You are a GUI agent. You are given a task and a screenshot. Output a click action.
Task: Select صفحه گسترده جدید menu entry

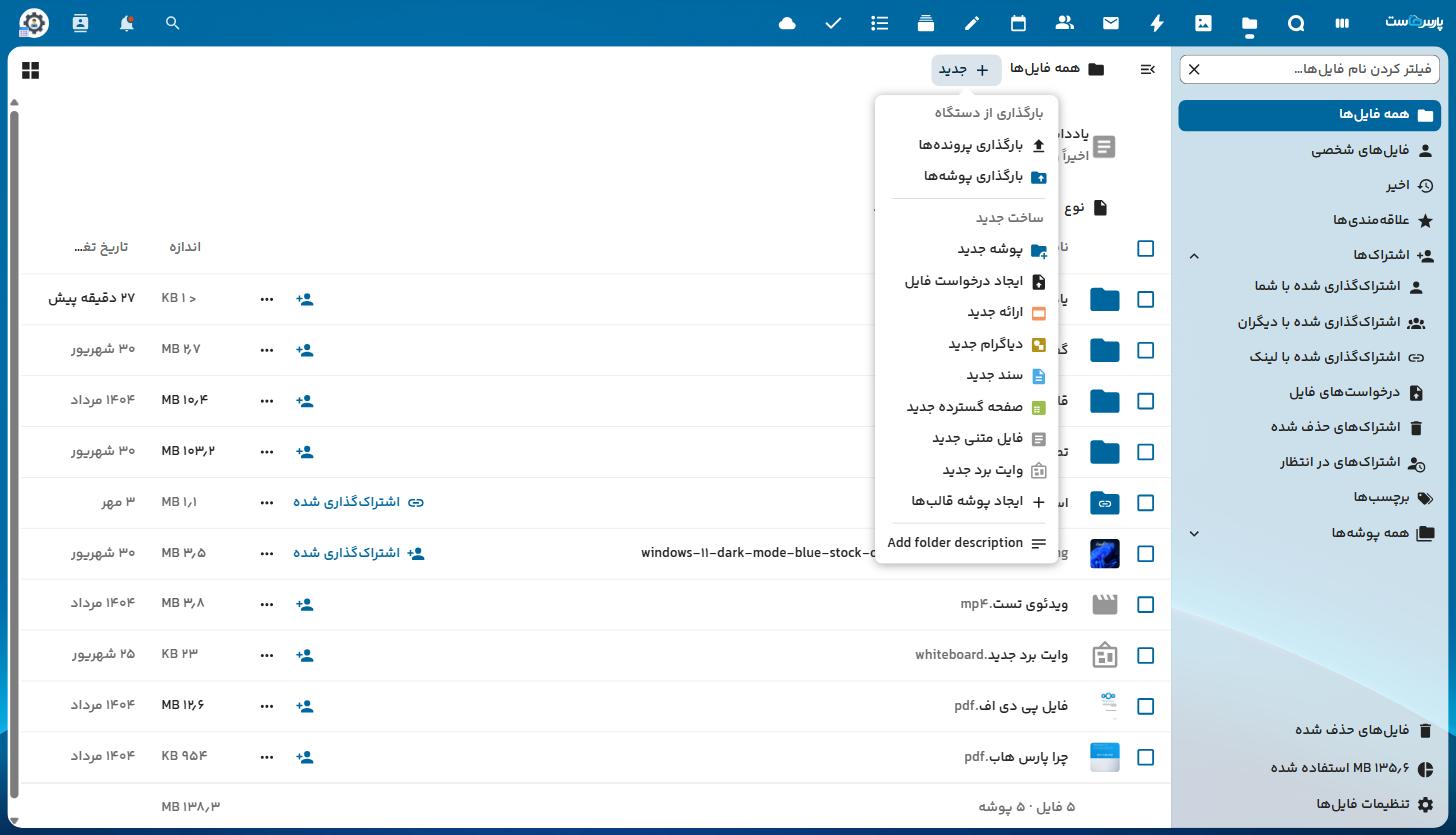click(966, 407)
